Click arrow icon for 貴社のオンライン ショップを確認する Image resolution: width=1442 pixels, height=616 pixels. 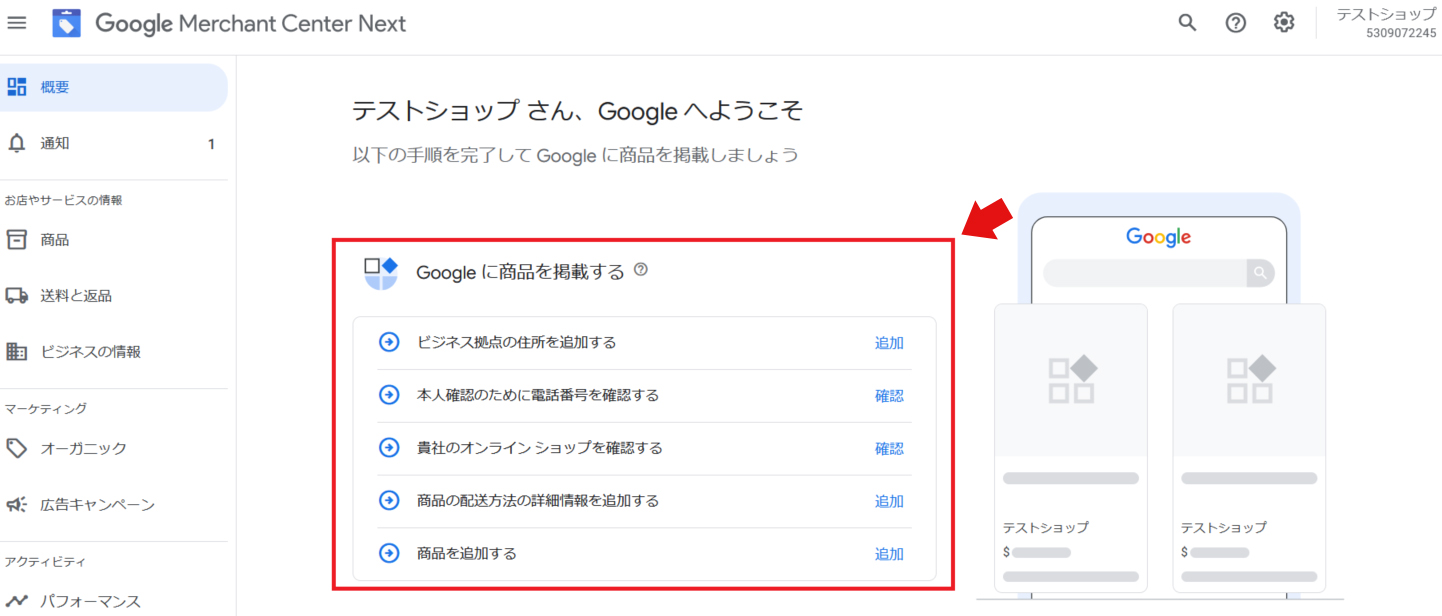pos(389,448)
